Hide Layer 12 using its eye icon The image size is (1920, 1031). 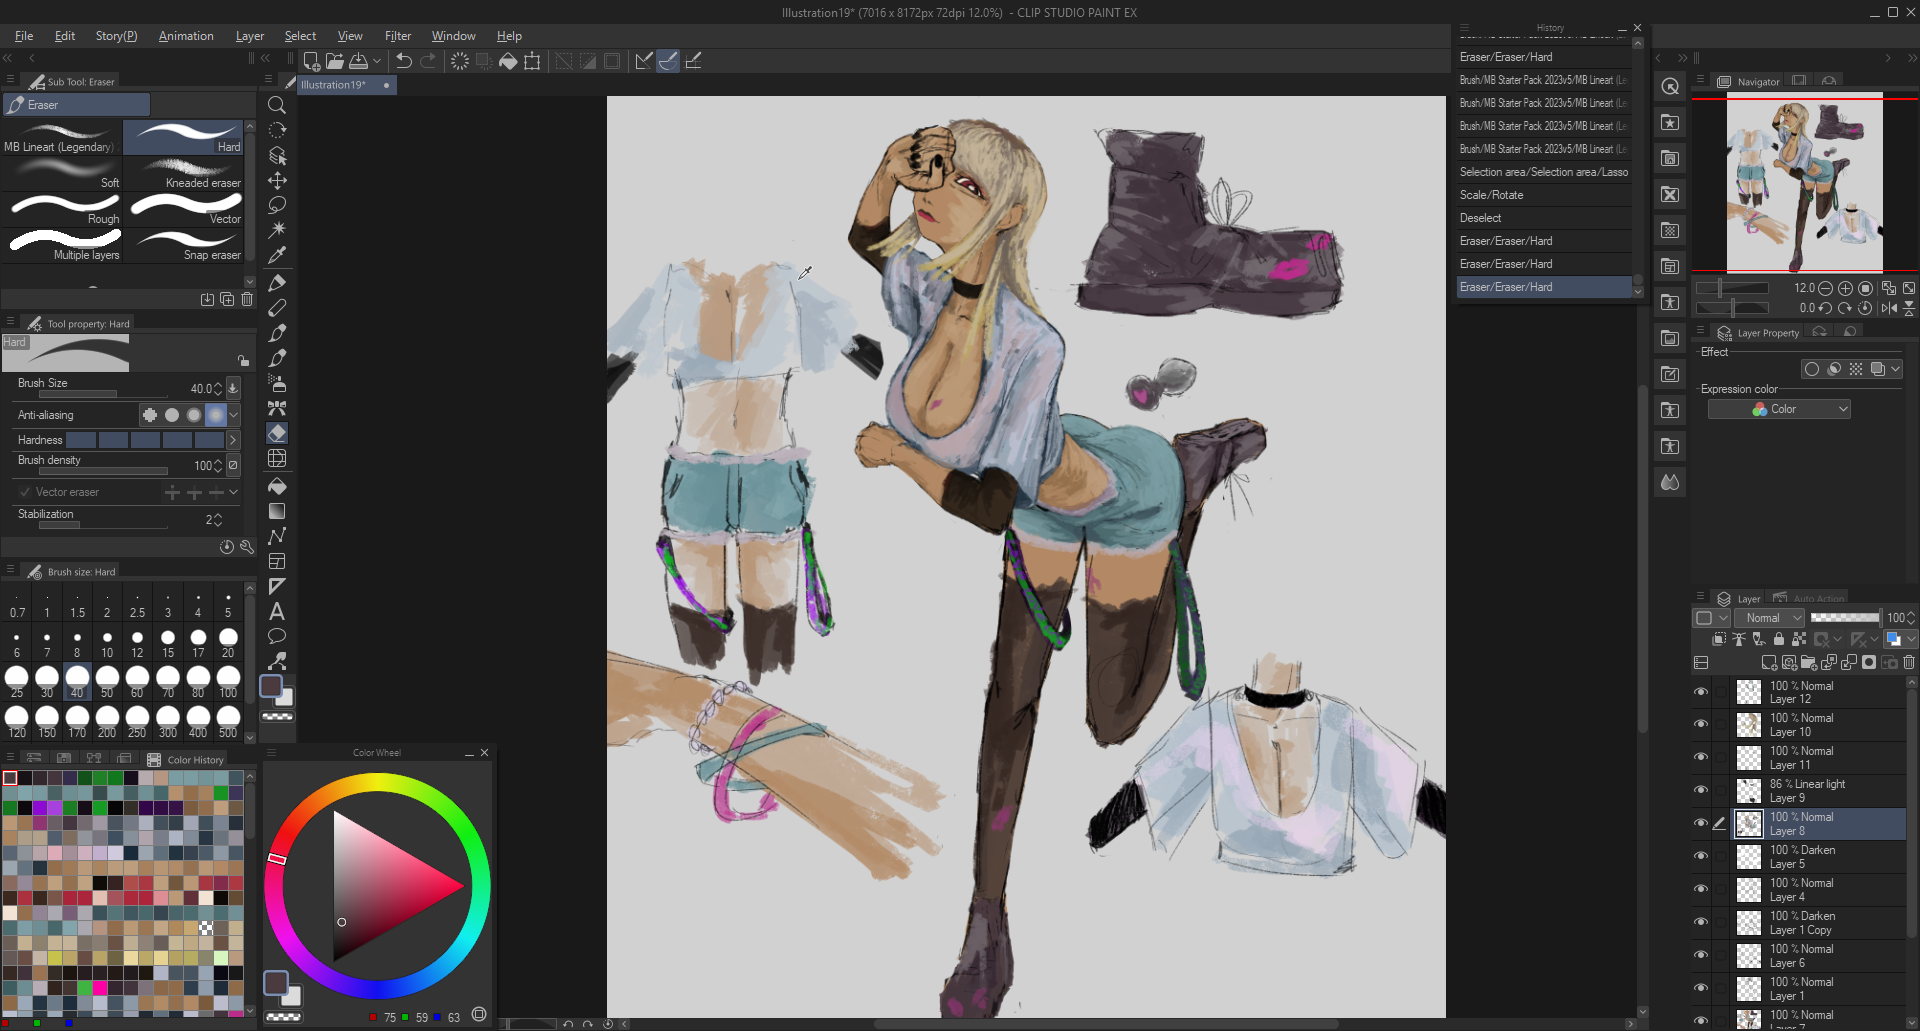(1700, 692)
